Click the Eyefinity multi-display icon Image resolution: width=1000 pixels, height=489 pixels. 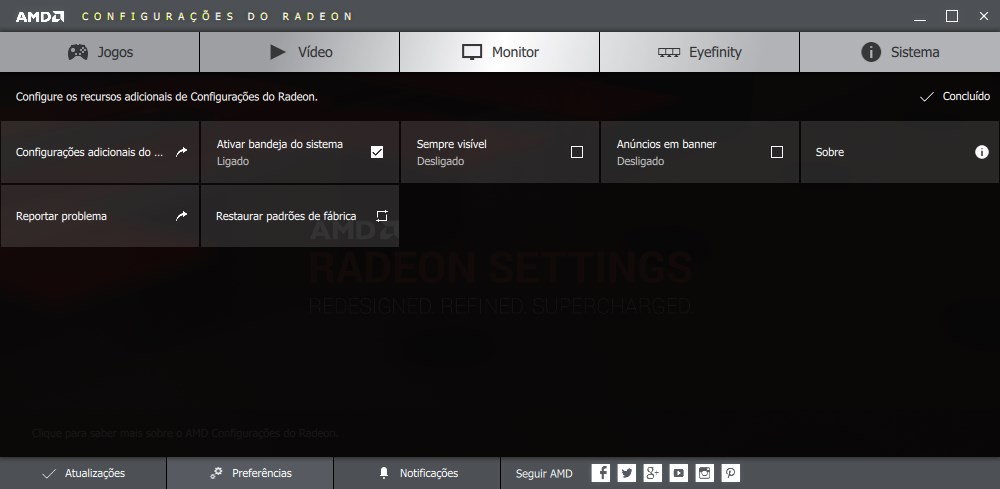click(x=668, y=53)
